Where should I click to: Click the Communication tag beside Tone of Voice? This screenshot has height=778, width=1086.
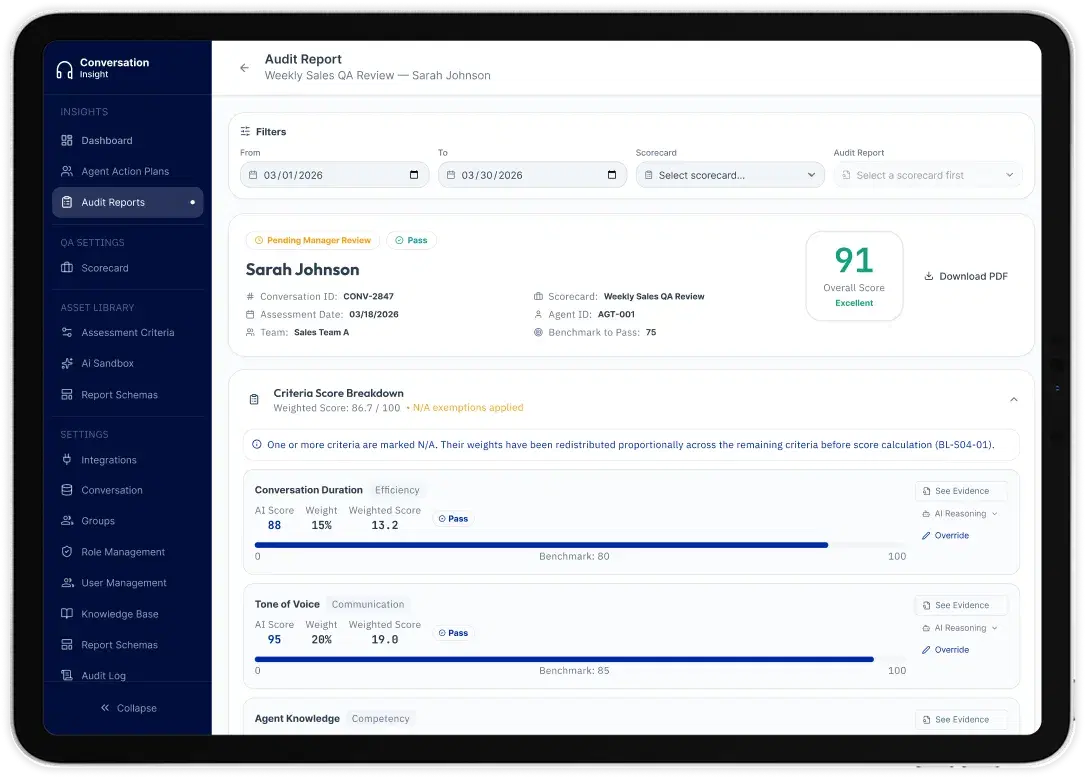pyautogui.click(x=368, y=604)
